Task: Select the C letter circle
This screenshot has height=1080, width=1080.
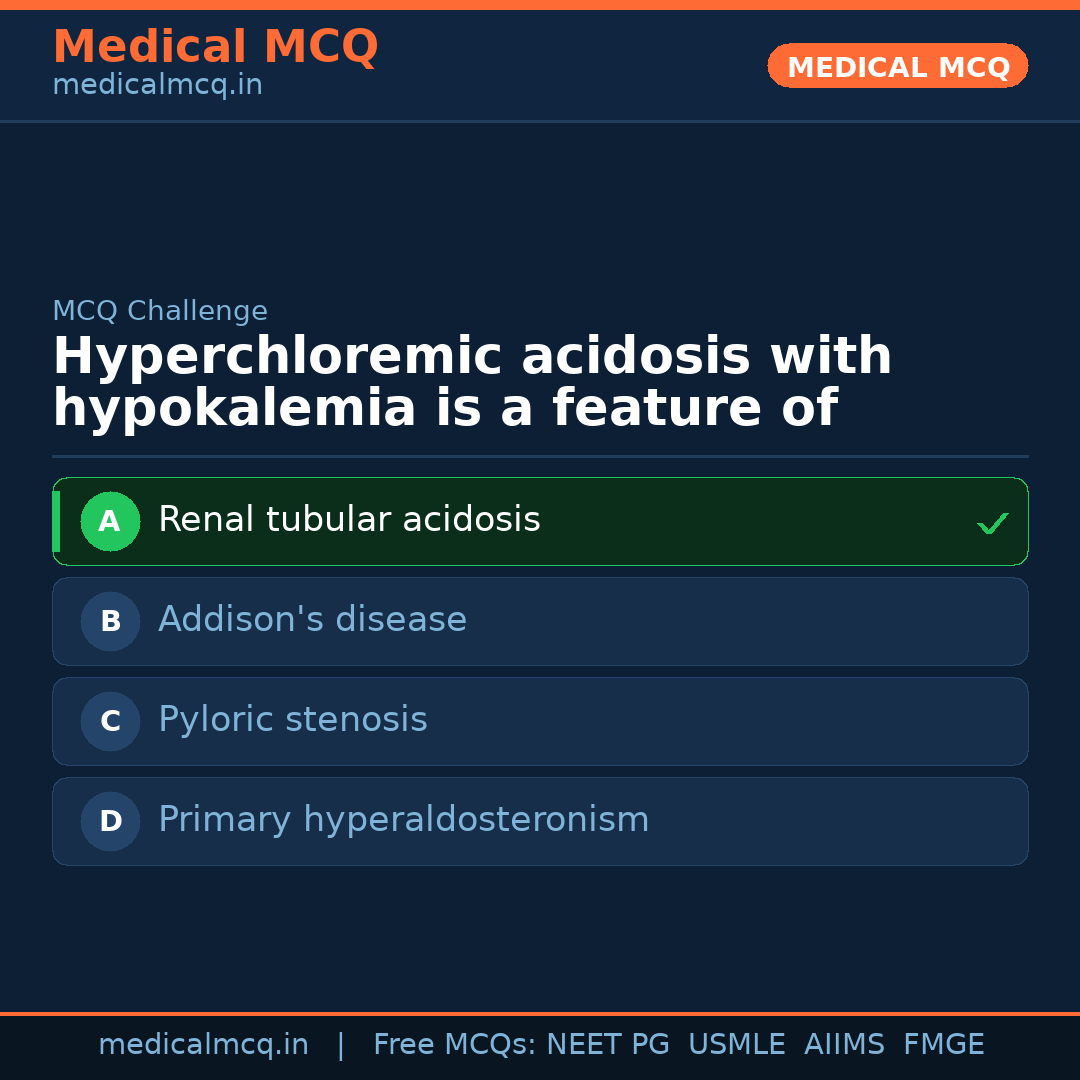Action: coord(110,721)
